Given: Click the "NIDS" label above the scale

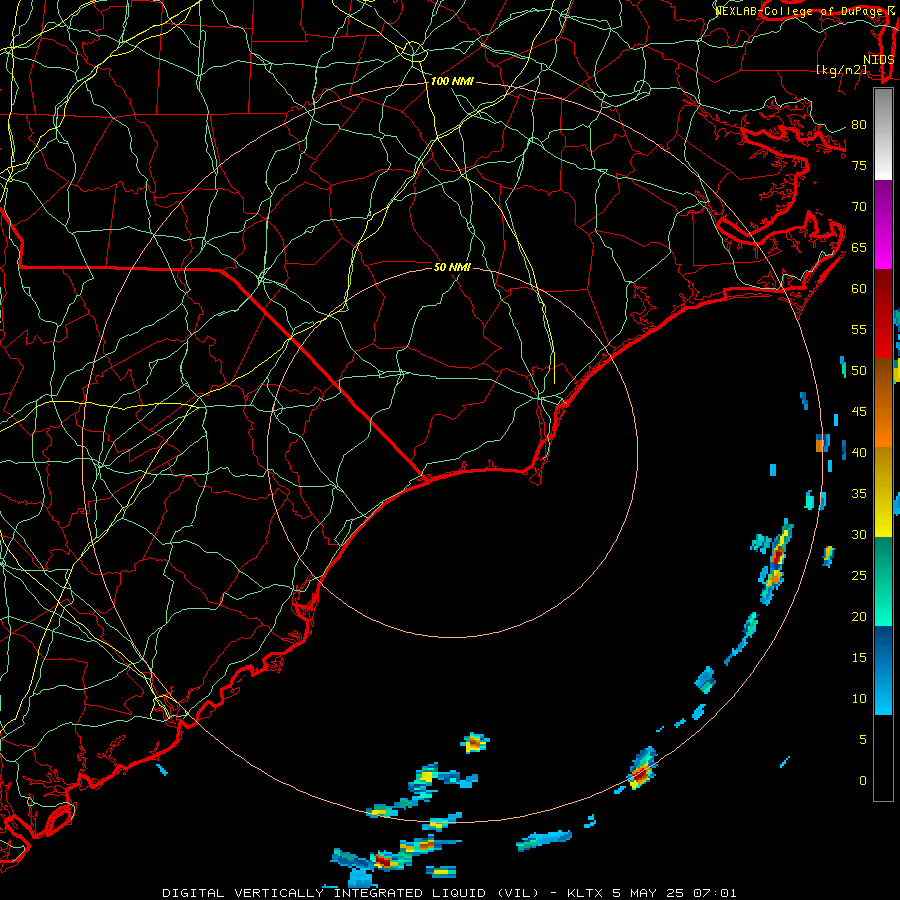Looking at the screenshot, I should 879,60.
